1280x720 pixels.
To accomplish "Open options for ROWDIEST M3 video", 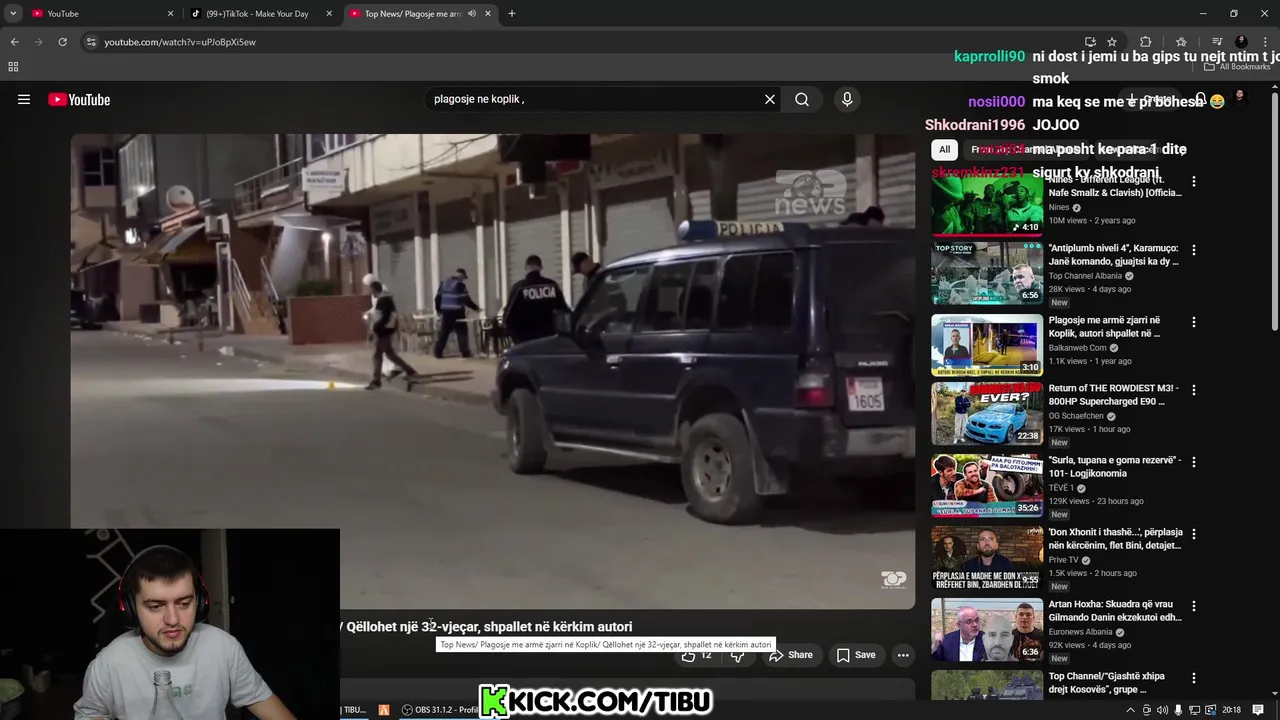I will [1193, 390].
